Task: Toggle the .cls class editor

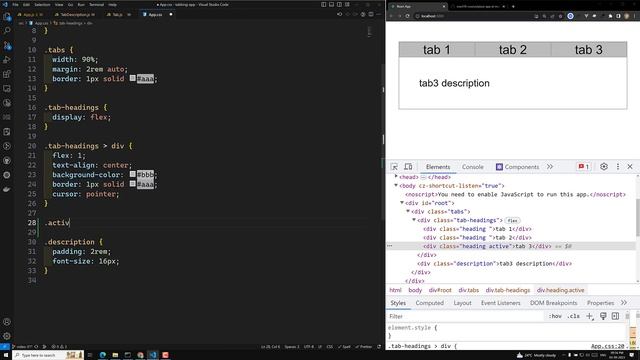Action: (x=573, y=316)
